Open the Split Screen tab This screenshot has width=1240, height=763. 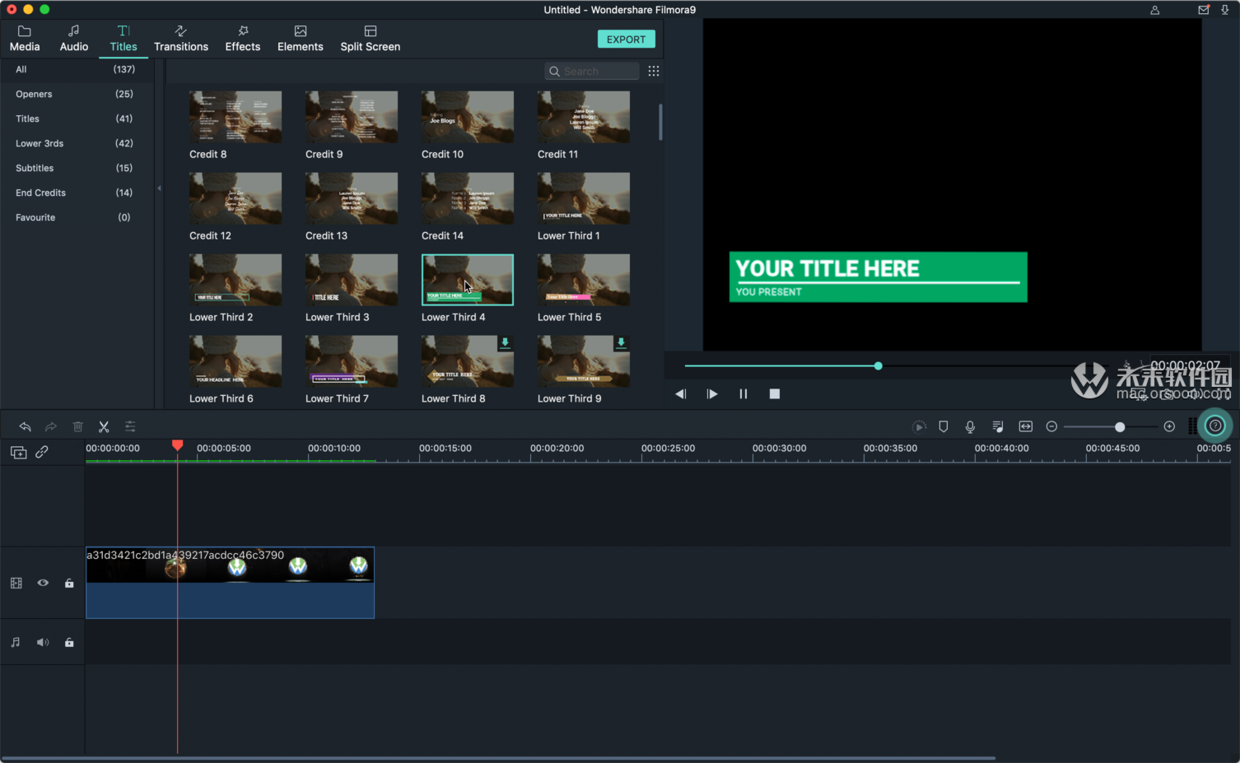370,38
